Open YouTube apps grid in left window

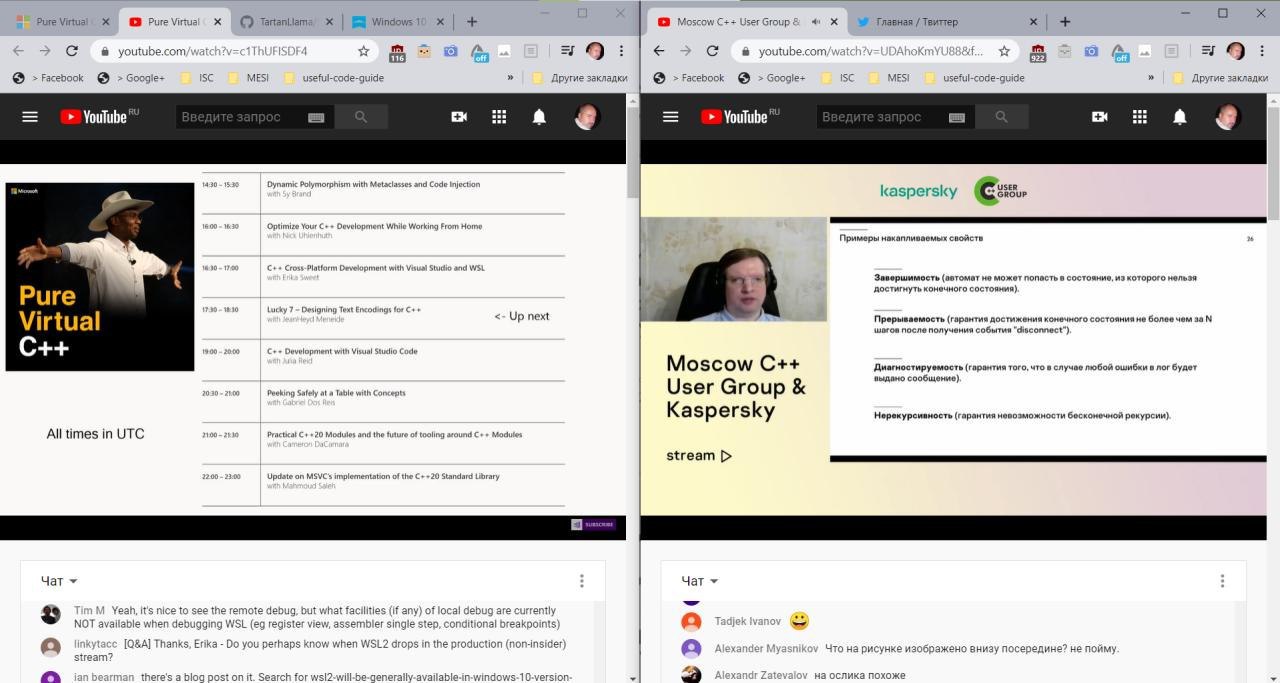499,117
